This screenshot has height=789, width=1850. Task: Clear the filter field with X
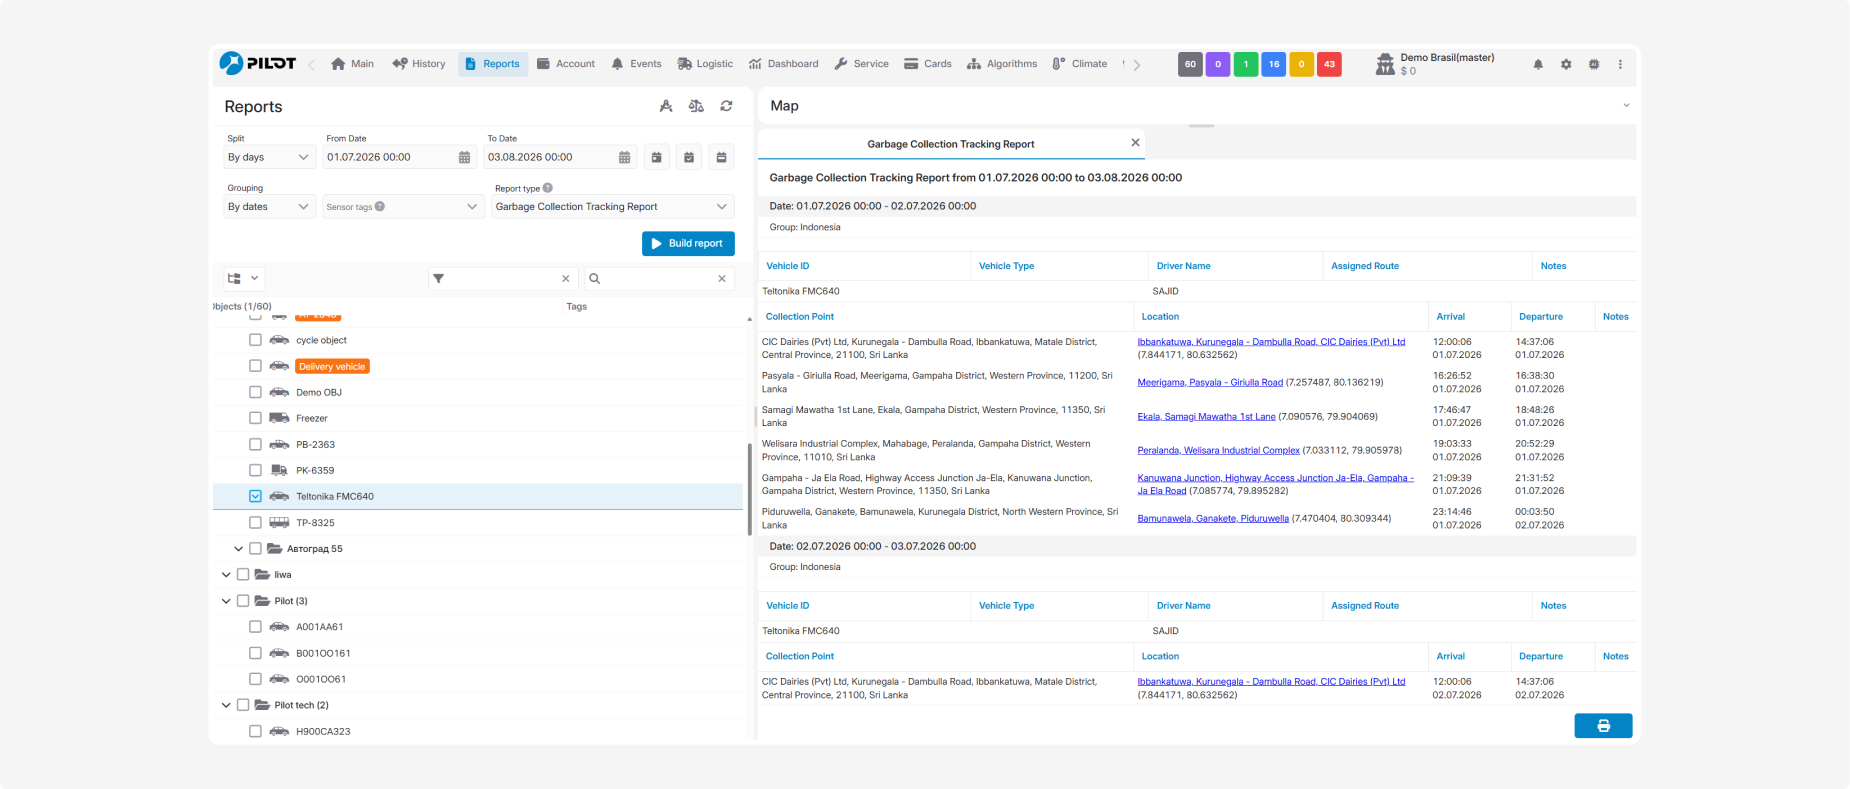pyautogui.click(x=565, y=279)
